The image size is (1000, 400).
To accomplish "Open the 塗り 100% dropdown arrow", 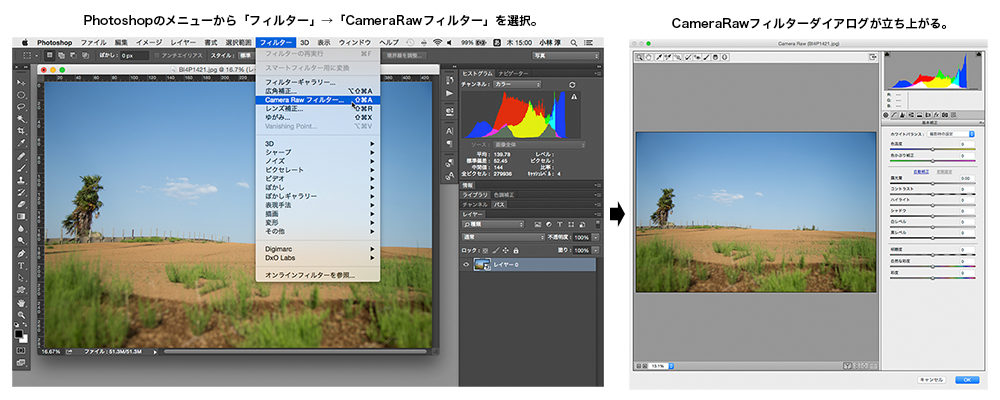I will [x=596, y=251].
